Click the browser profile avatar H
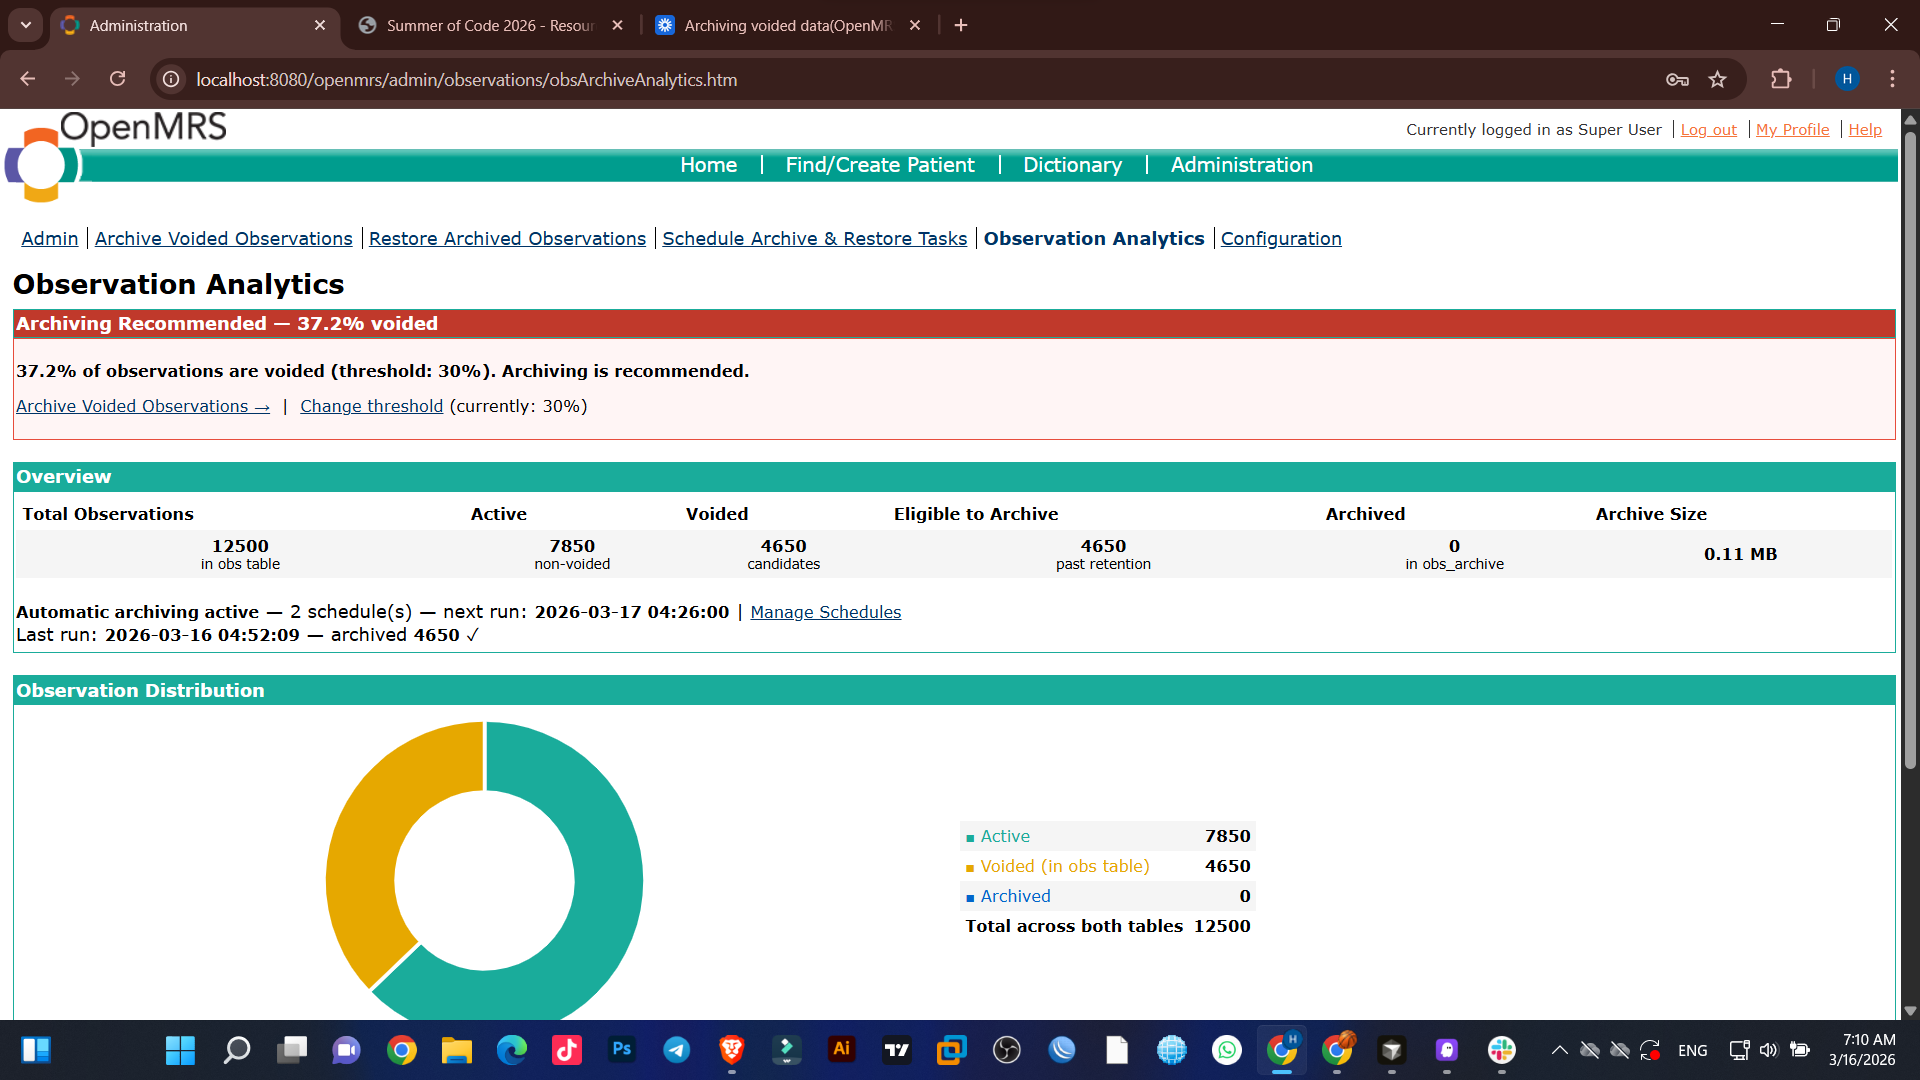1920x1080 pixels. (x=1847, y=79)
